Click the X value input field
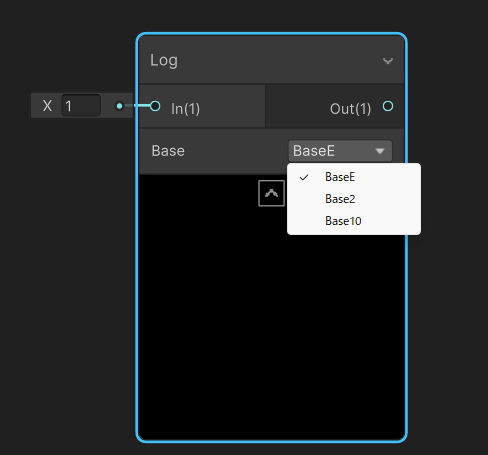488x455 pixels. pyautogui.click(x=81, y=106)
